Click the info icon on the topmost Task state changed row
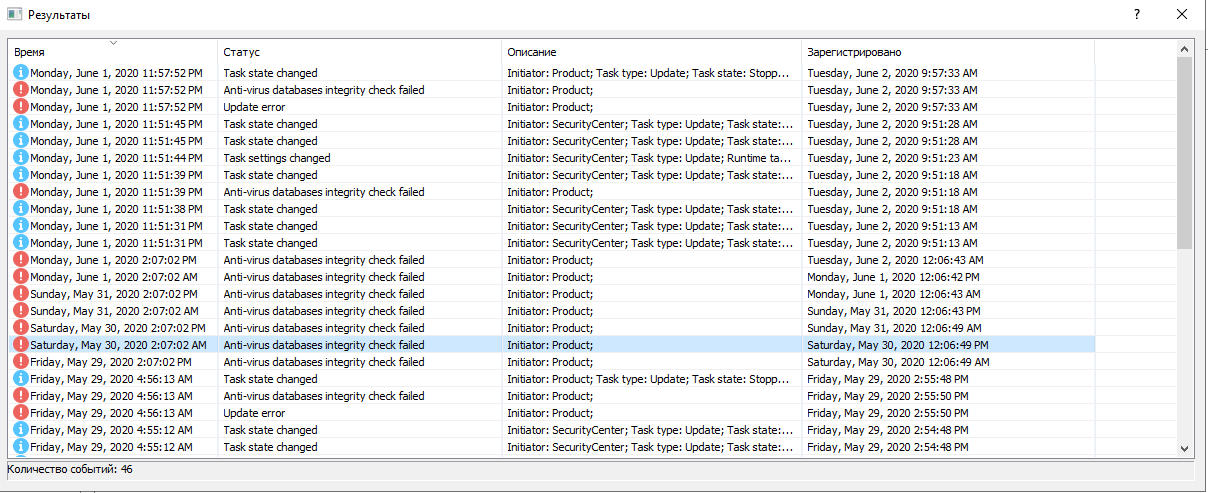 coord(20,73)
